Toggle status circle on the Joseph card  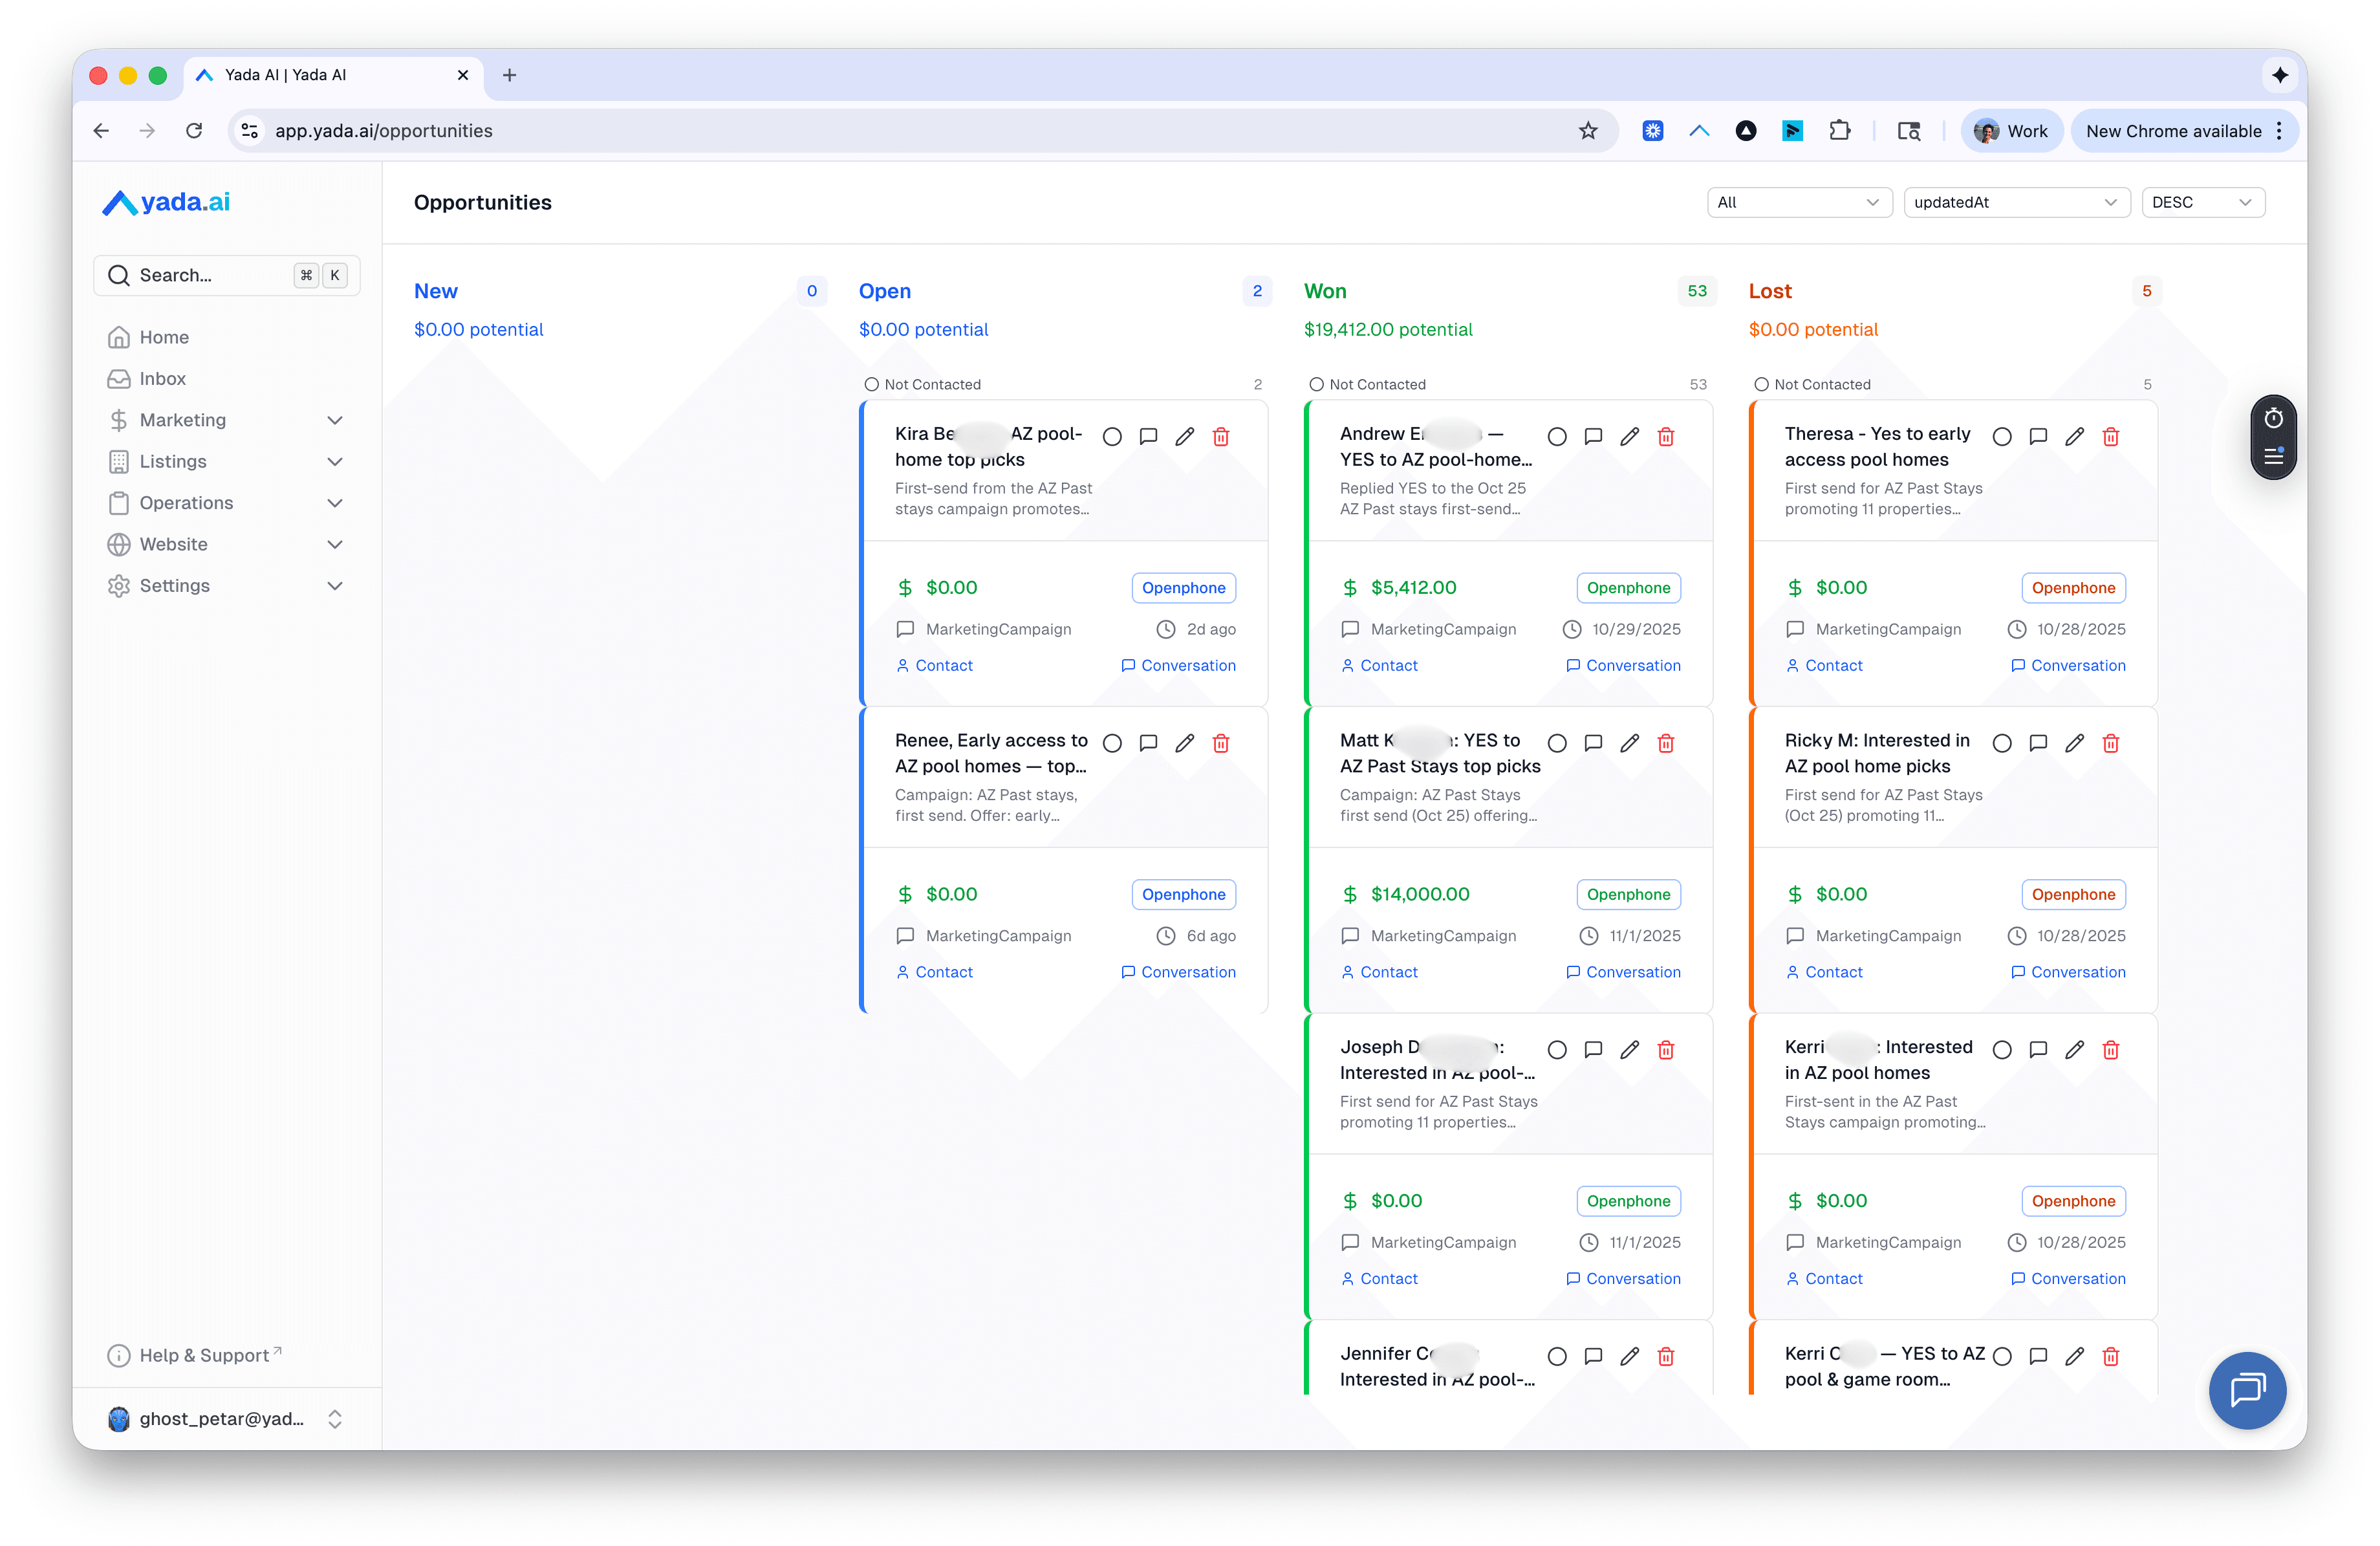click(1557, 1050)
